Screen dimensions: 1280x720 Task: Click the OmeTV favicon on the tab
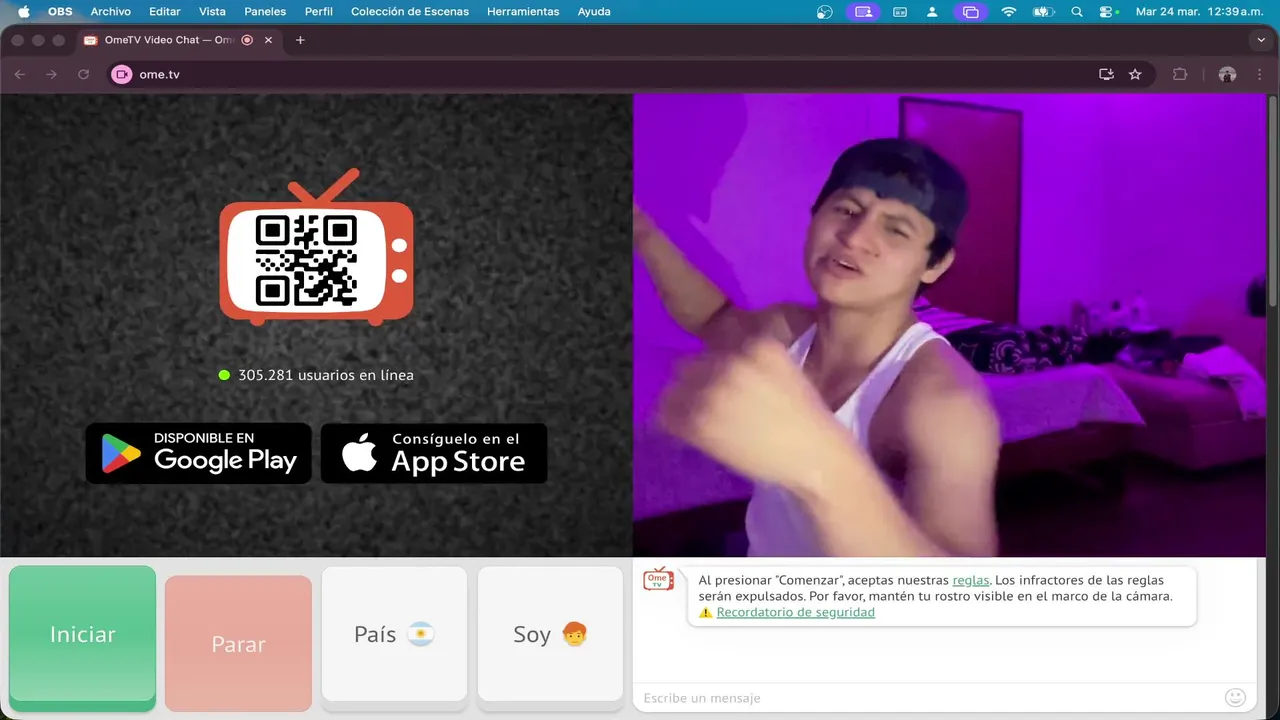pos(90,40)
